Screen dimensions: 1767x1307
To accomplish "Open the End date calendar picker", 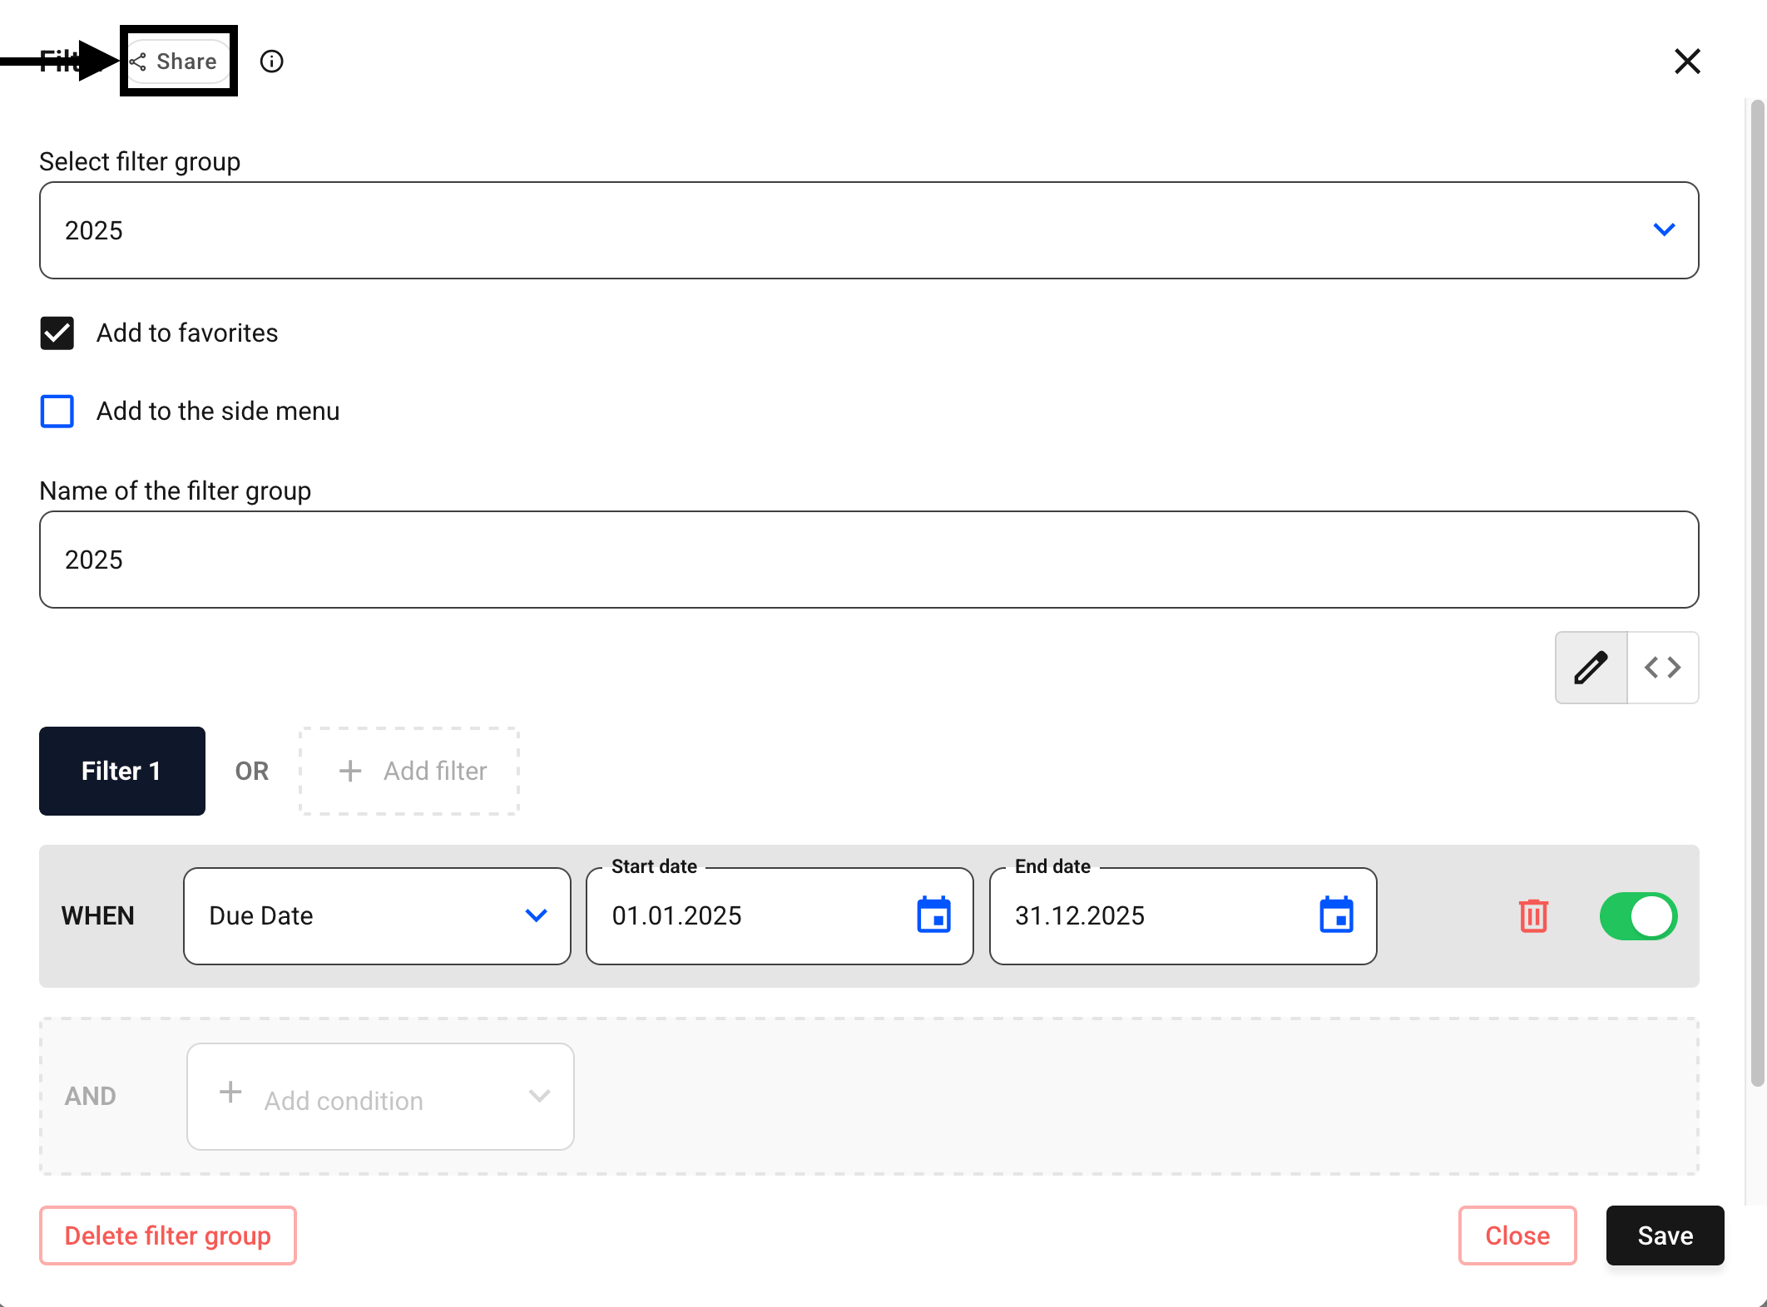I will [1336, 915].
